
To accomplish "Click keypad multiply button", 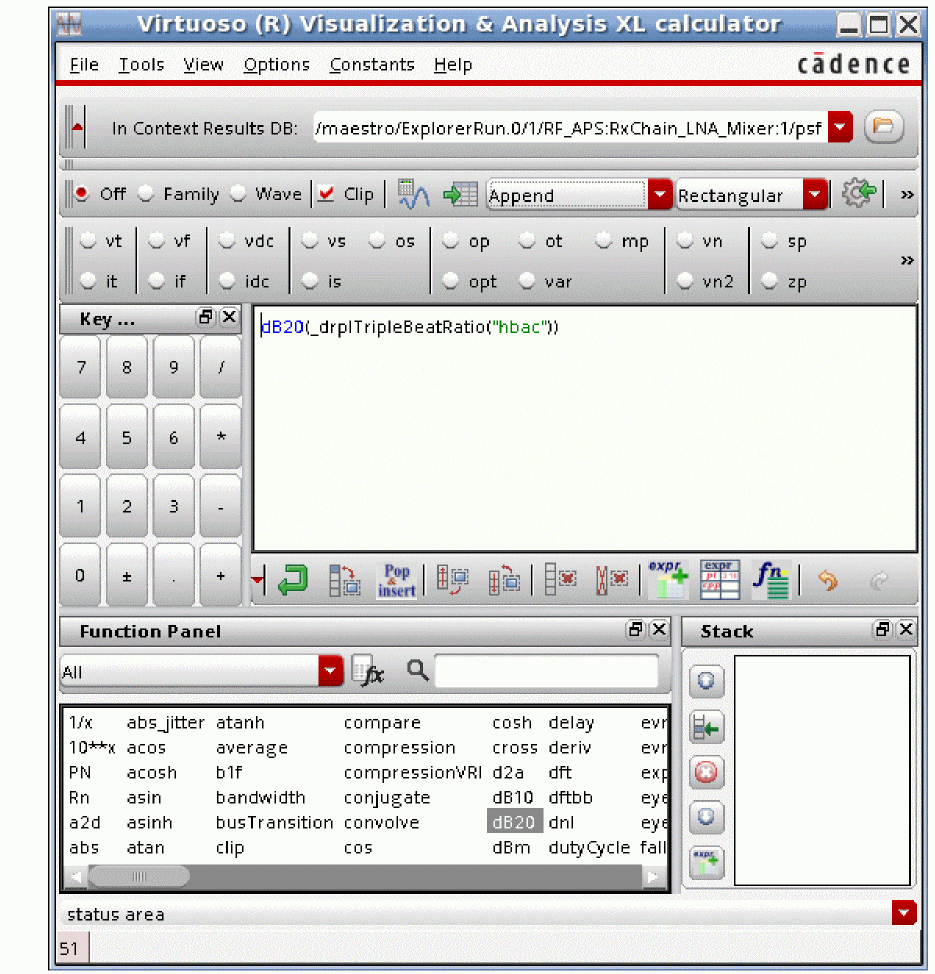I will click(x=221, y=437).
